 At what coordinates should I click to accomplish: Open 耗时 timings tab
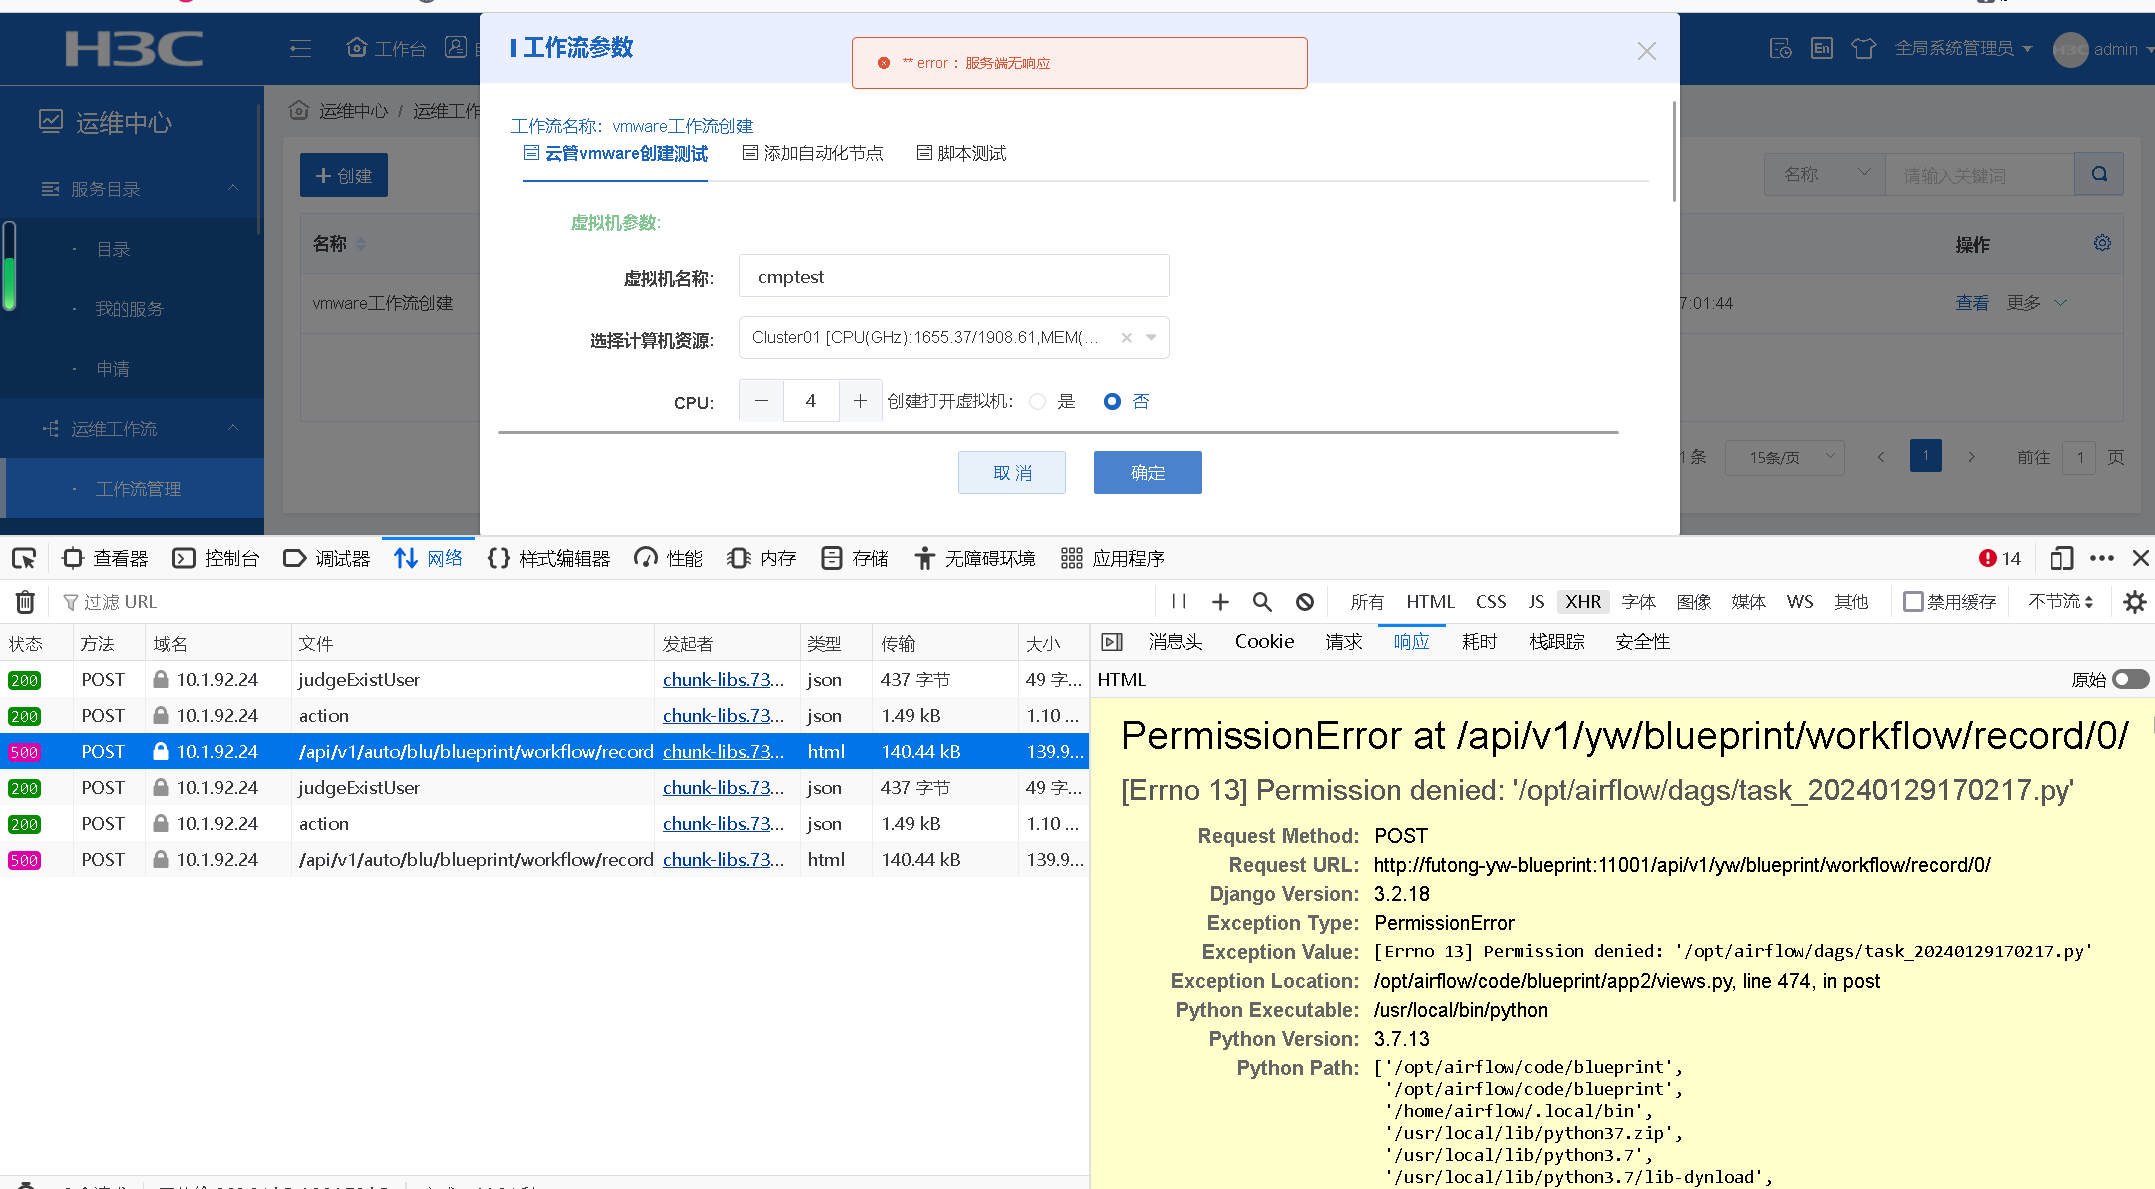tap(1479, 642)
